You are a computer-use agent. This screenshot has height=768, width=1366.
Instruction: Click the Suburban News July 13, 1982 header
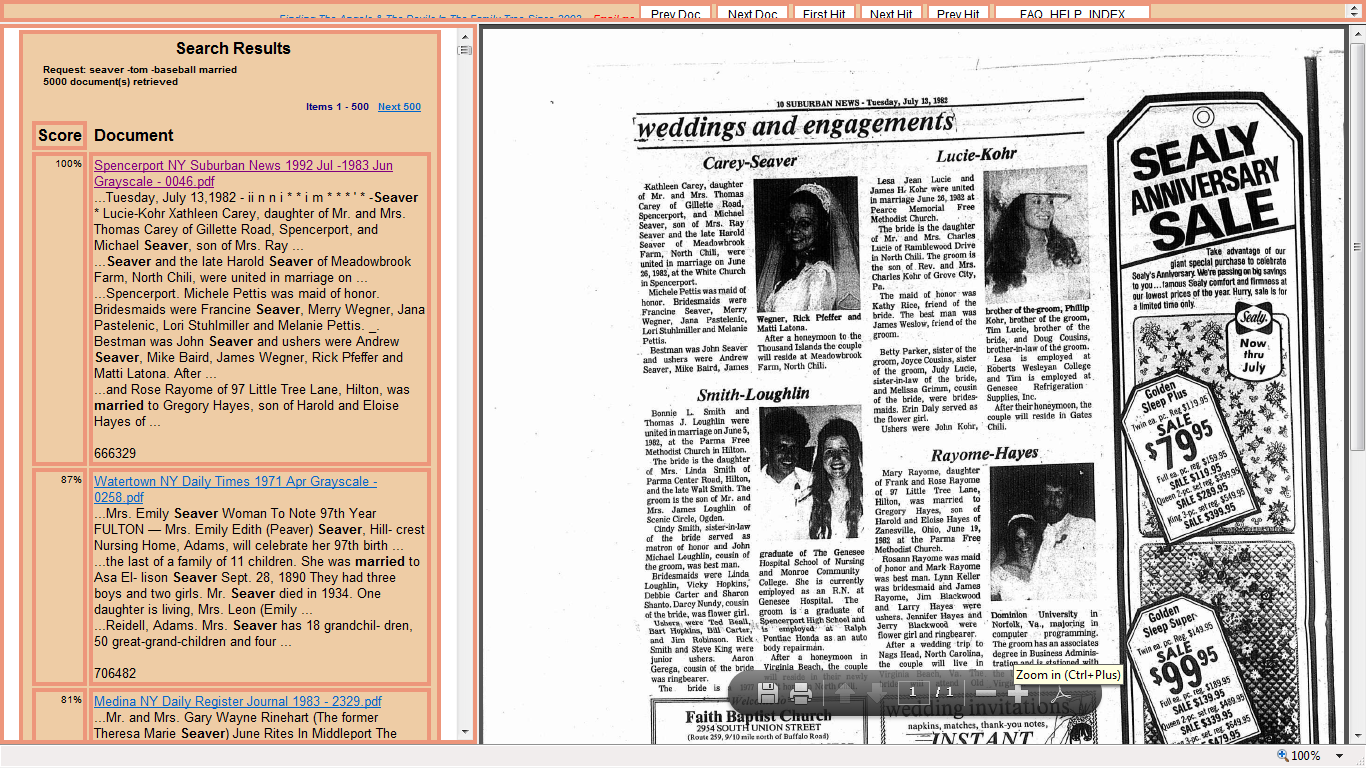(x=861, y=102)
